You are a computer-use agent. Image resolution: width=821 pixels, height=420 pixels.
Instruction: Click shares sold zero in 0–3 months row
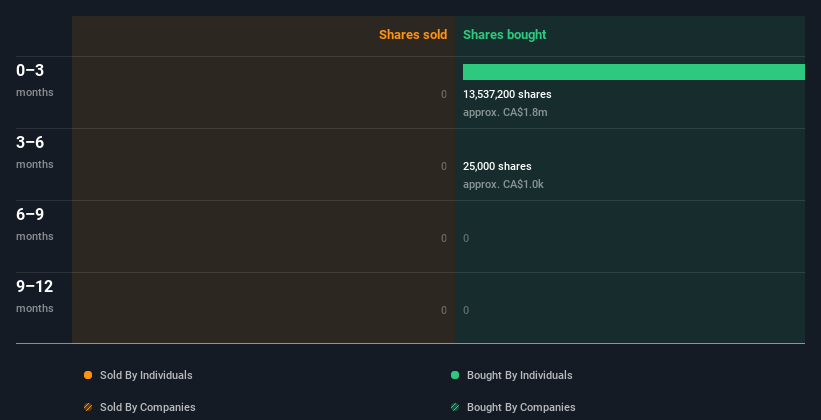(x=444, y=94)
